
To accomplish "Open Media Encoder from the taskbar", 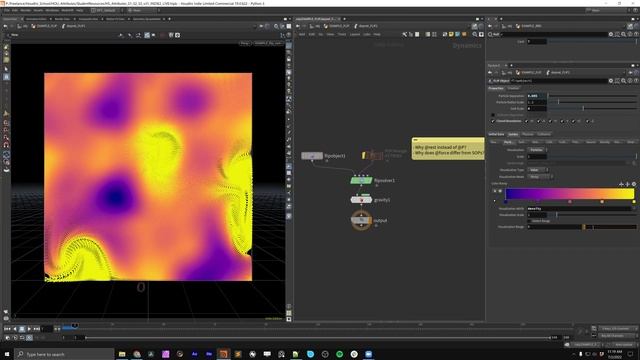I will tap(209, 354).
